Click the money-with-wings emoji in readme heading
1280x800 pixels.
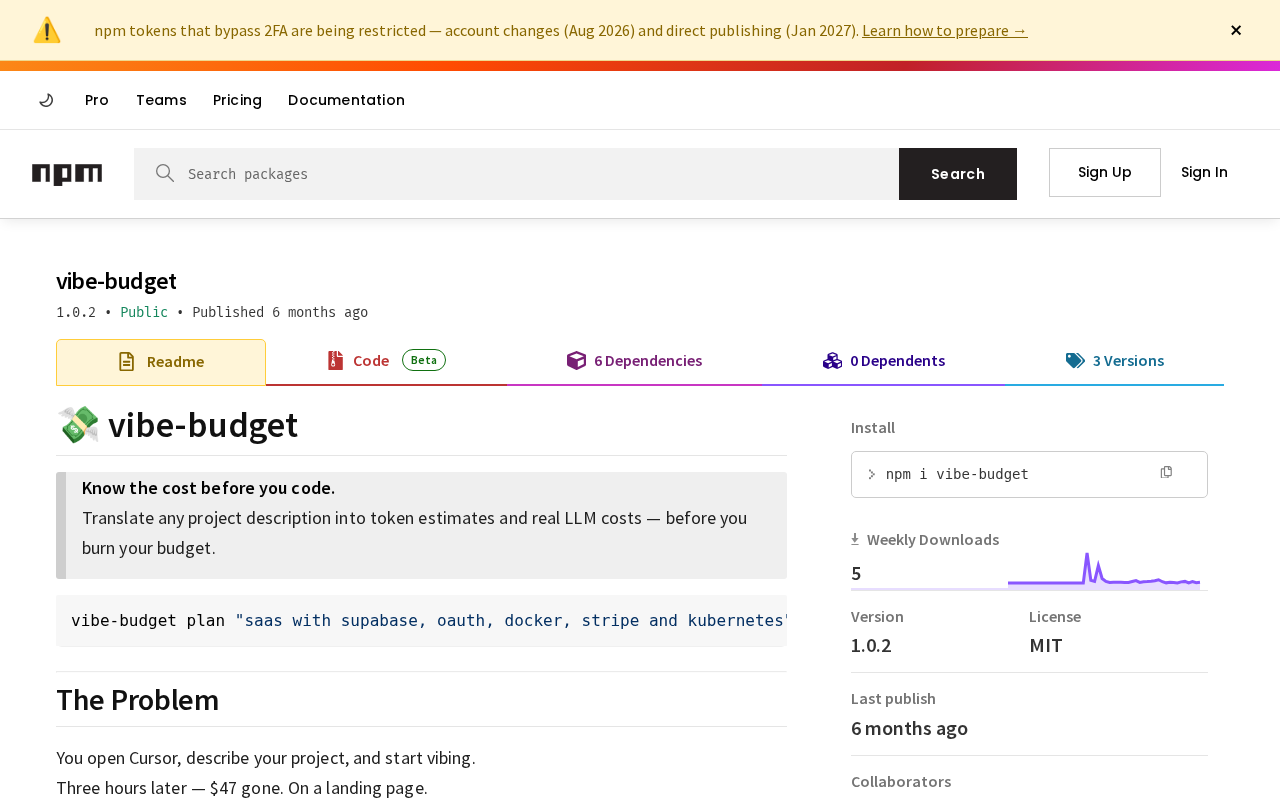(x=78, y=425)
